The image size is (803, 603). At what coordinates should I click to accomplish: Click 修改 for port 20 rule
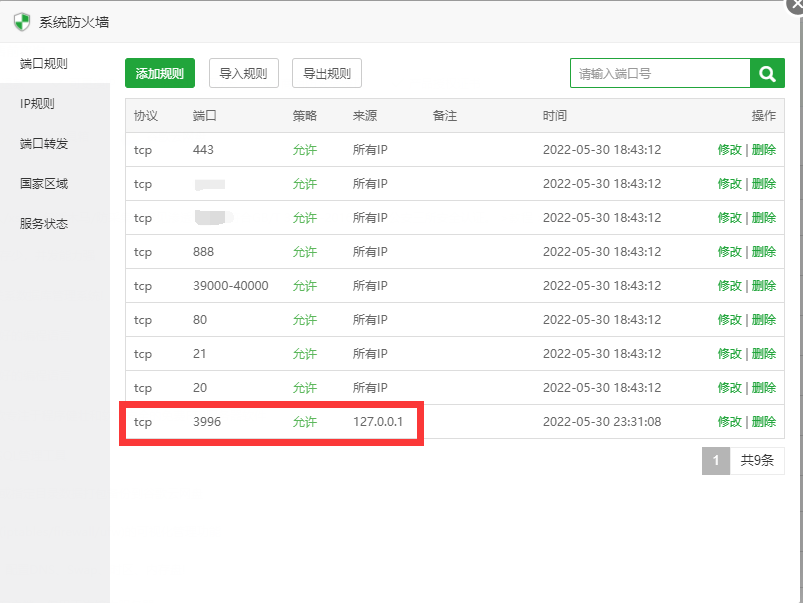[x=728, y=387]
